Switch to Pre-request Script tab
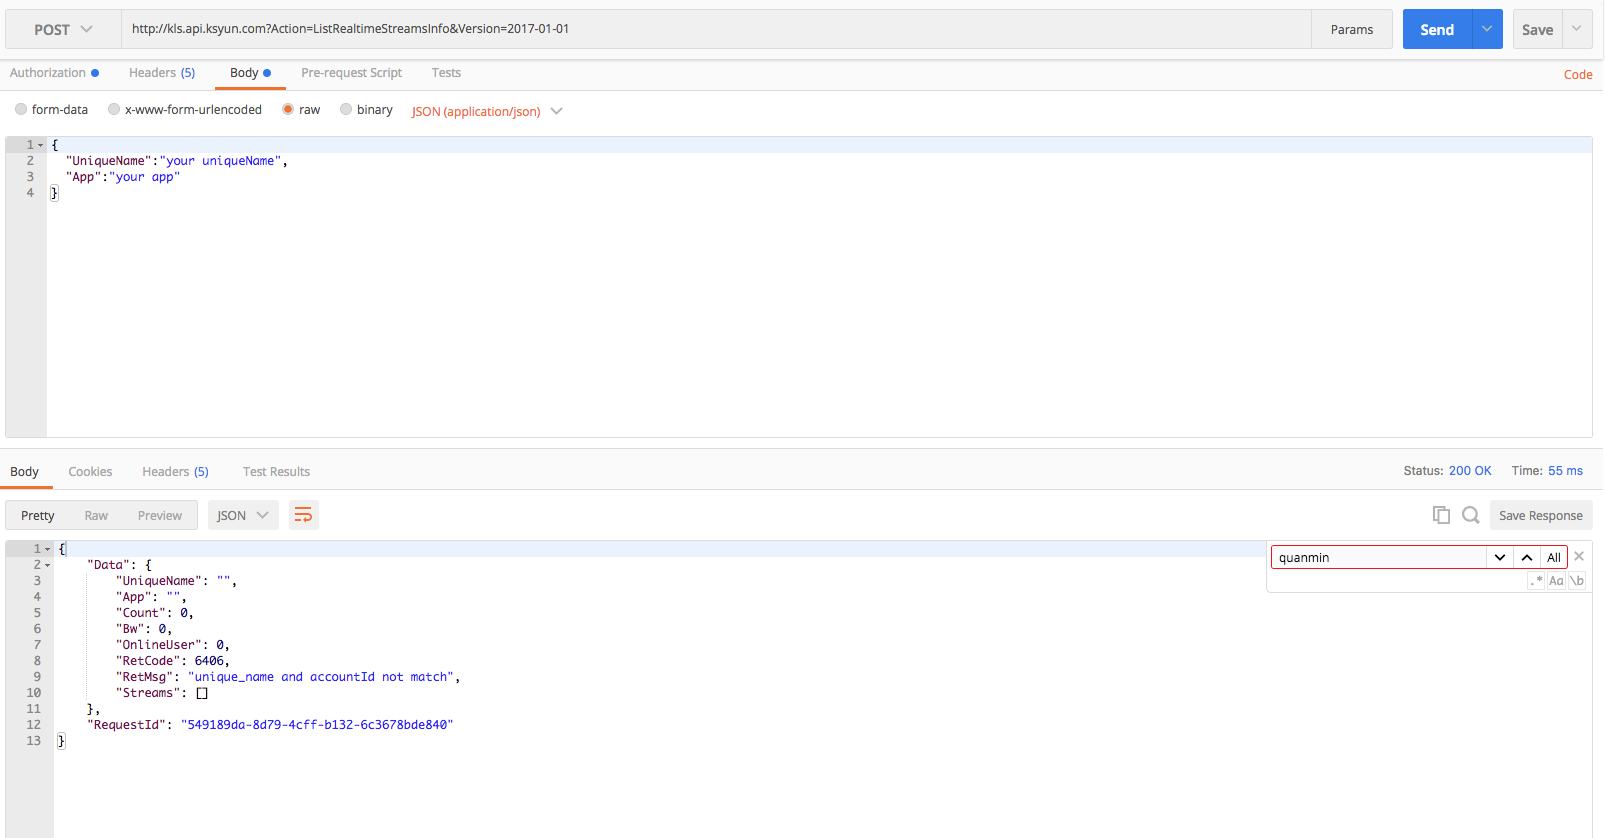The height and width of the screenshot is (838, 1605). point(351,73)
